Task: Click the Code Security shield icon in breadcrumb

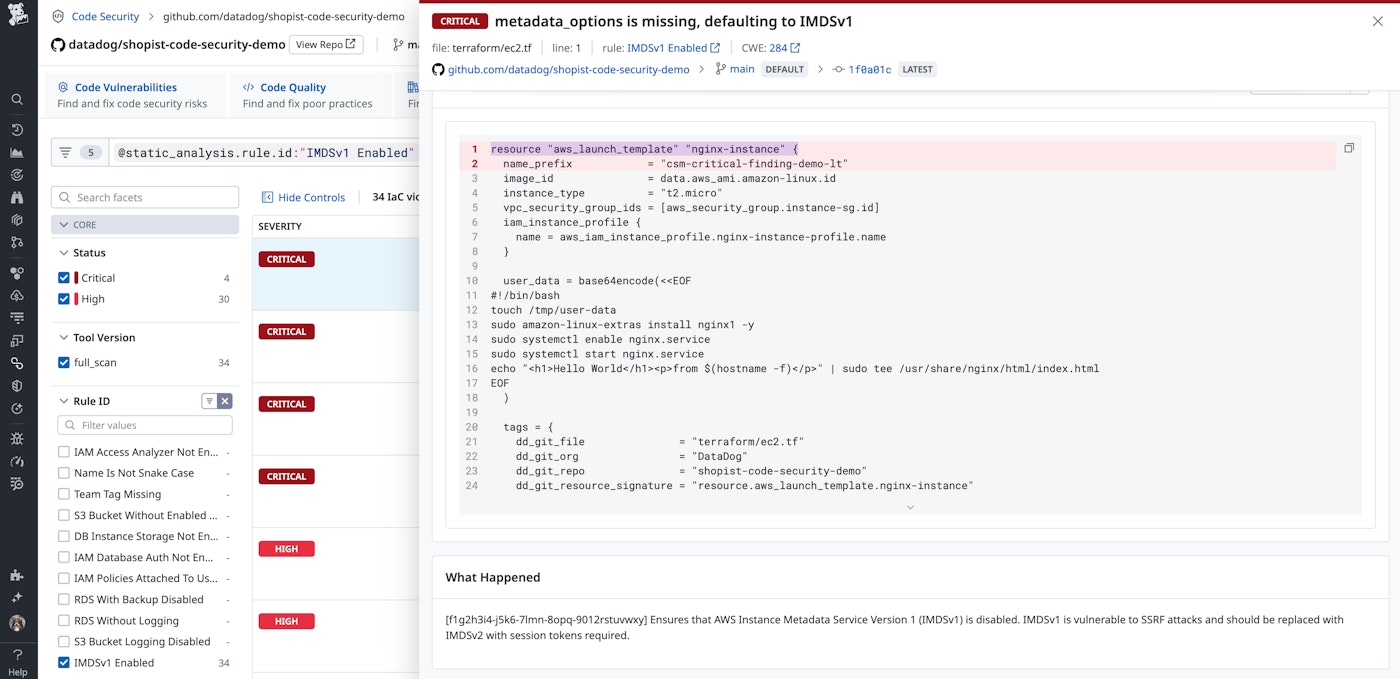Action: point(58,17)
